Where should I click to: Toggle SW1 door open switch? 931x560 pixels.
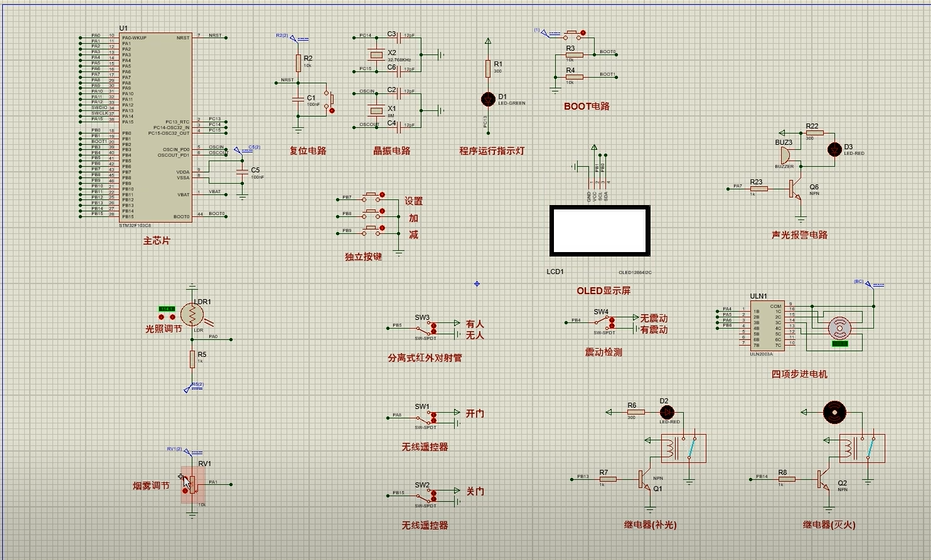pyautogui.click(x=432, y=415)
